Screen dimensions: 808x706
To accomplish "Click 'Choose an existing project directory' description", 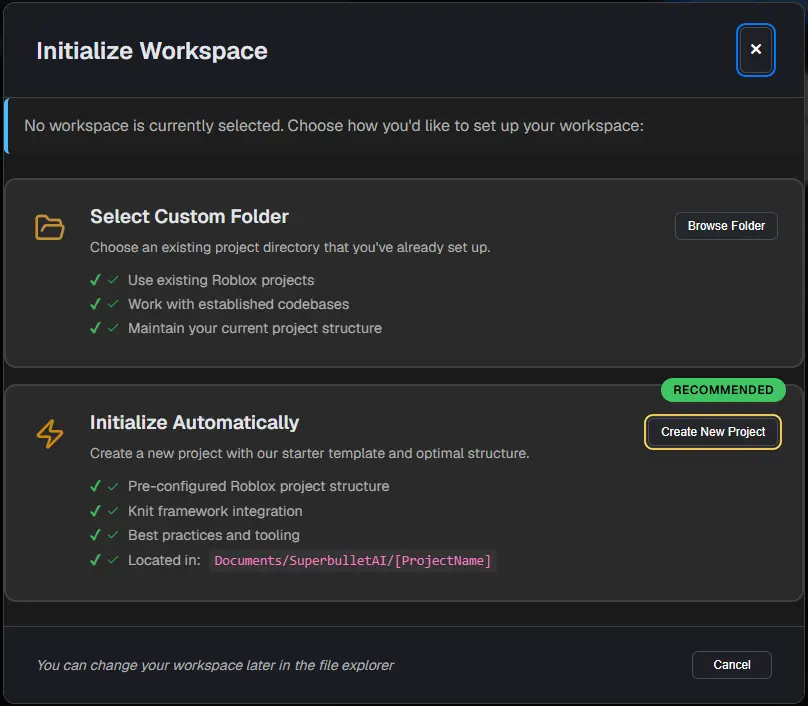I will (290, 247).
